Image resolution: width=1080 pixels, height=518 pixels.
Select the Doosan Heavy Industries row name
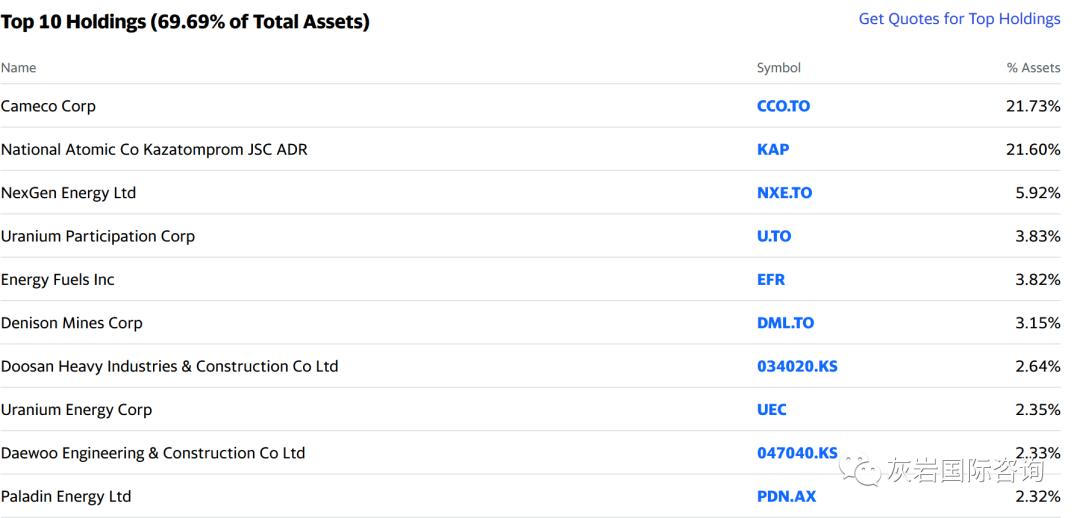169,366
